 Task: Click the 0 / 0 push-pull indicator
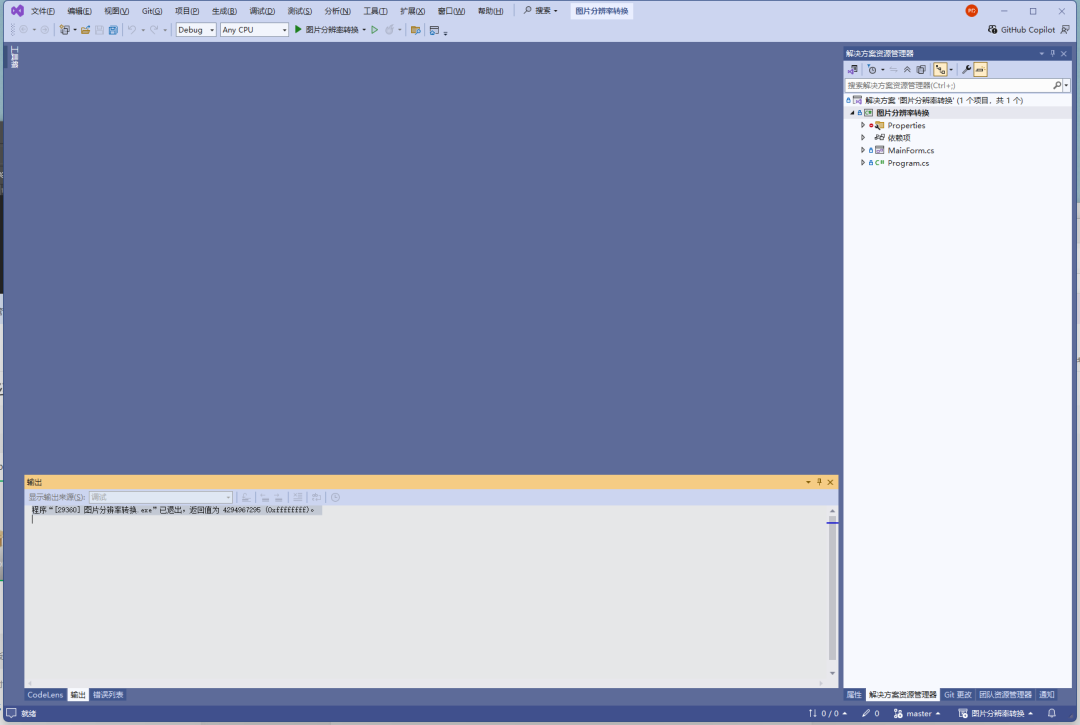(x=827, y=713)
